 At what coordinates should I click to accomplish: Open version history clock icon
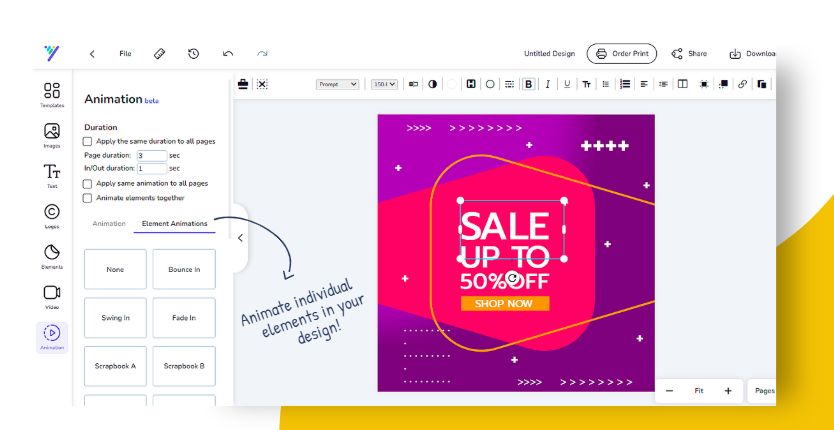[194, 54]
